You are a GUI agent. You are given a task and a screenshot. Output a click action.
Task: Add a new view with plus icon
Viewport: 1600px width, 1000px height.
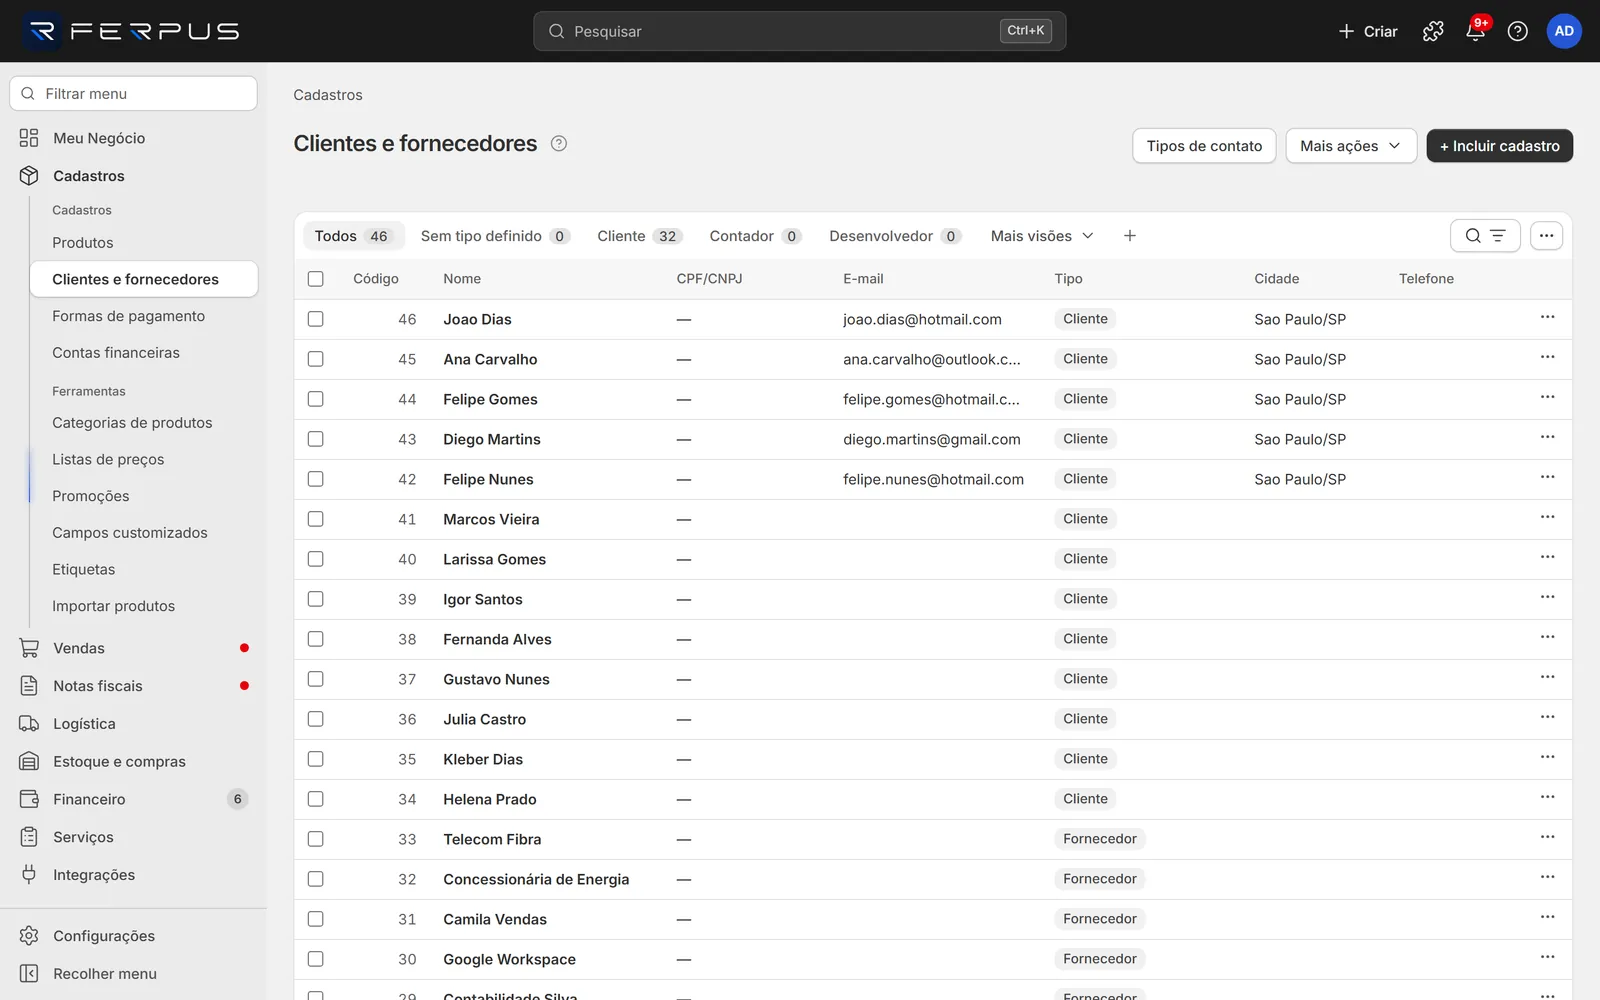click(1130, 236)
